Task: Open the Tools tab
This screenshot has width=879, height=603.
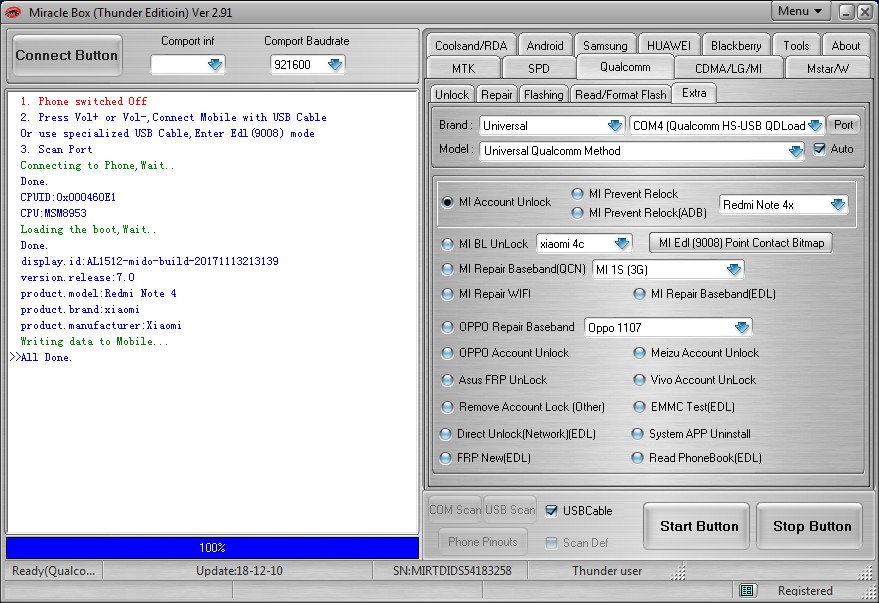Action: click(796, 45)
